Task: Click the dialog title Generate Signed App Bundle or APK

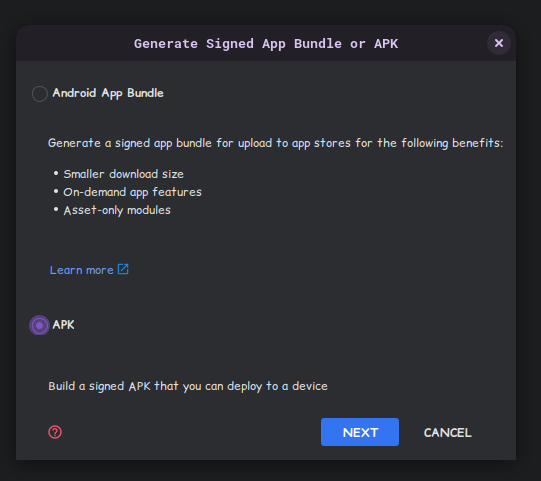Action: [266, 44]
